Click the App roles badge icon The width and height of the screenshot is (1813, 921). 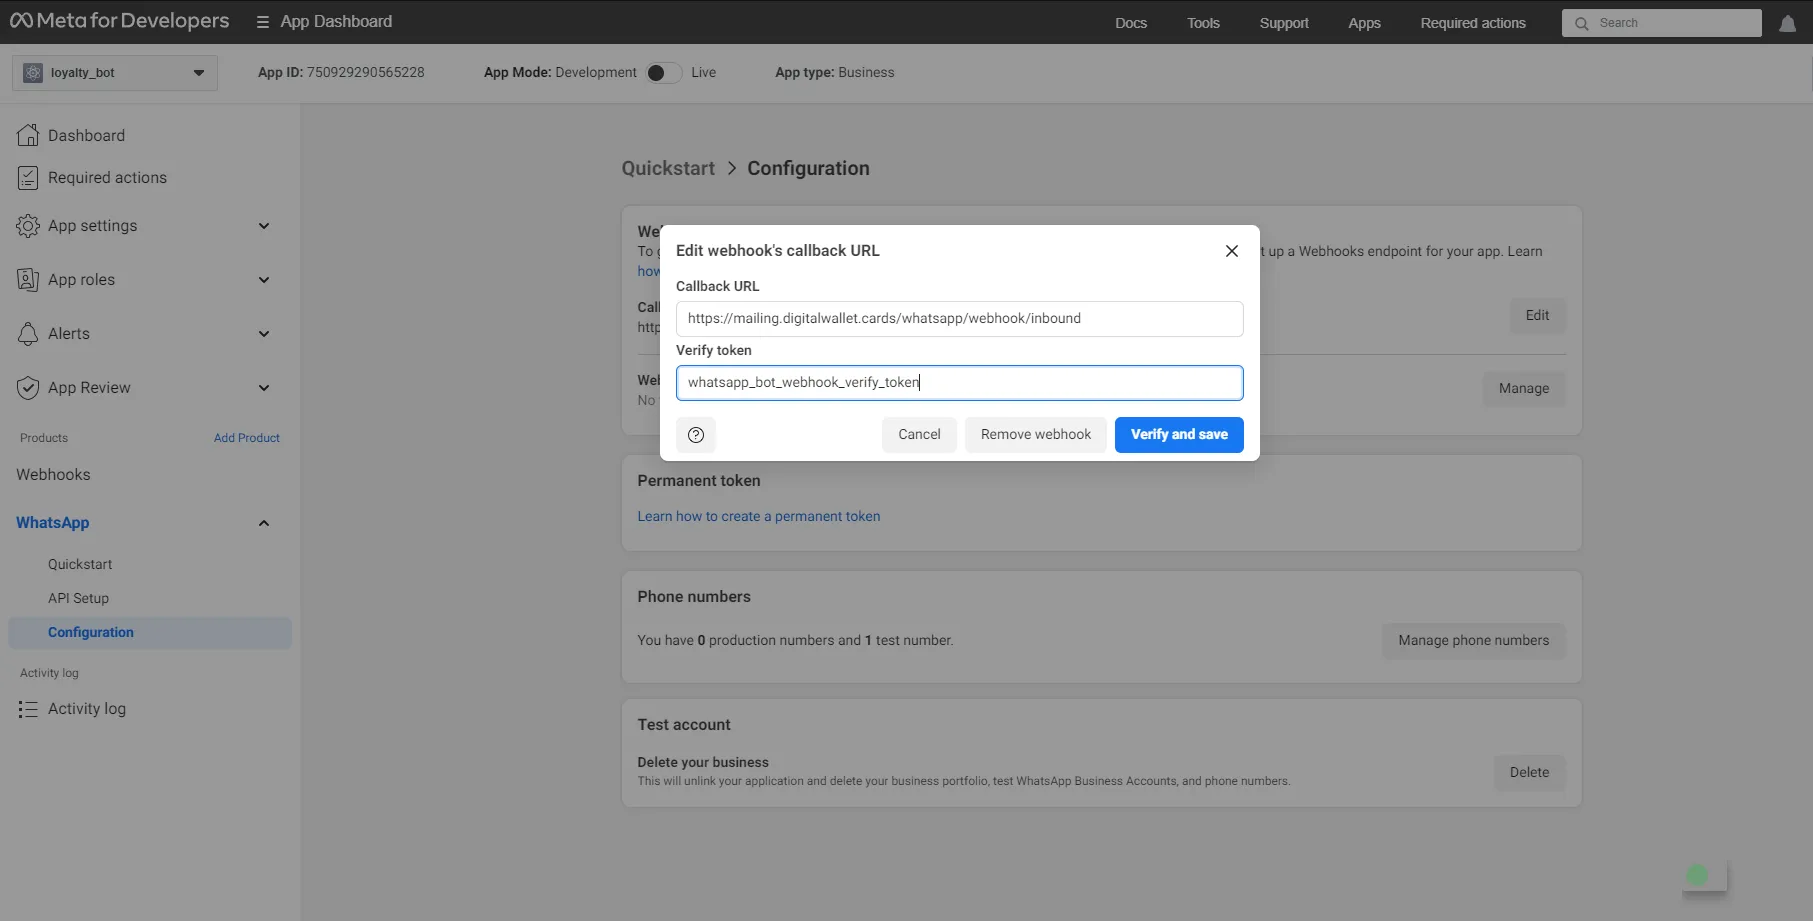(28, 280)
